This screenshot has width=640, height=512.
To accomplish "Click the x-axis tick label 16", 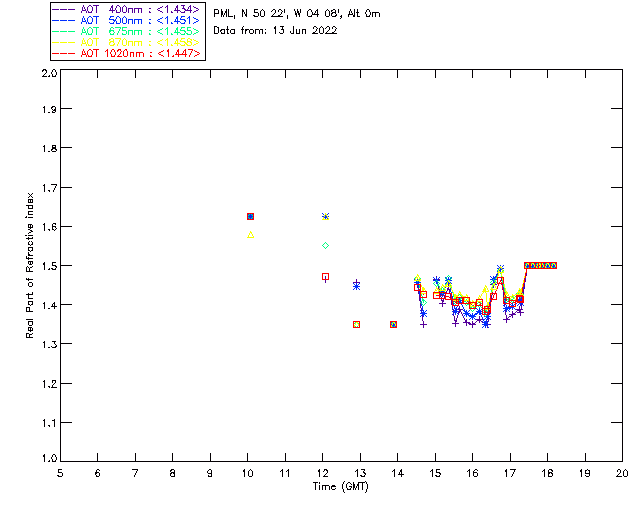I will [472, 473].
